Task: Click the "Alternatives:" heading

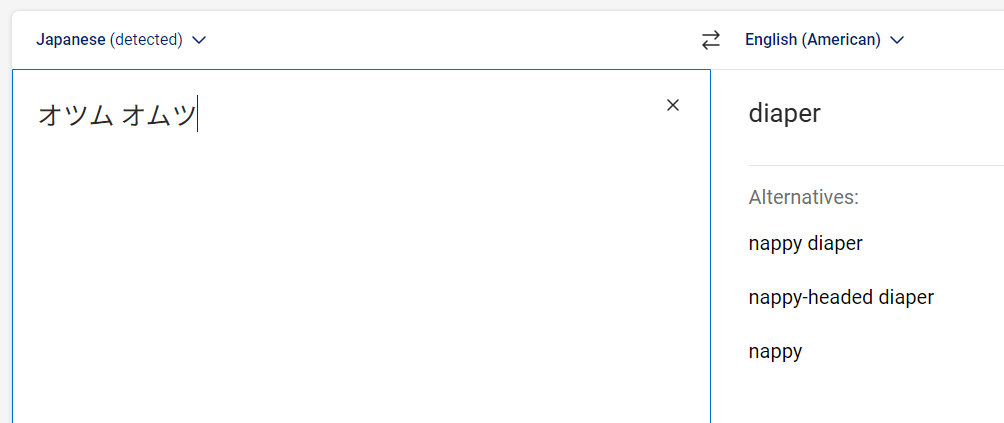Action: tap(803, 197)
